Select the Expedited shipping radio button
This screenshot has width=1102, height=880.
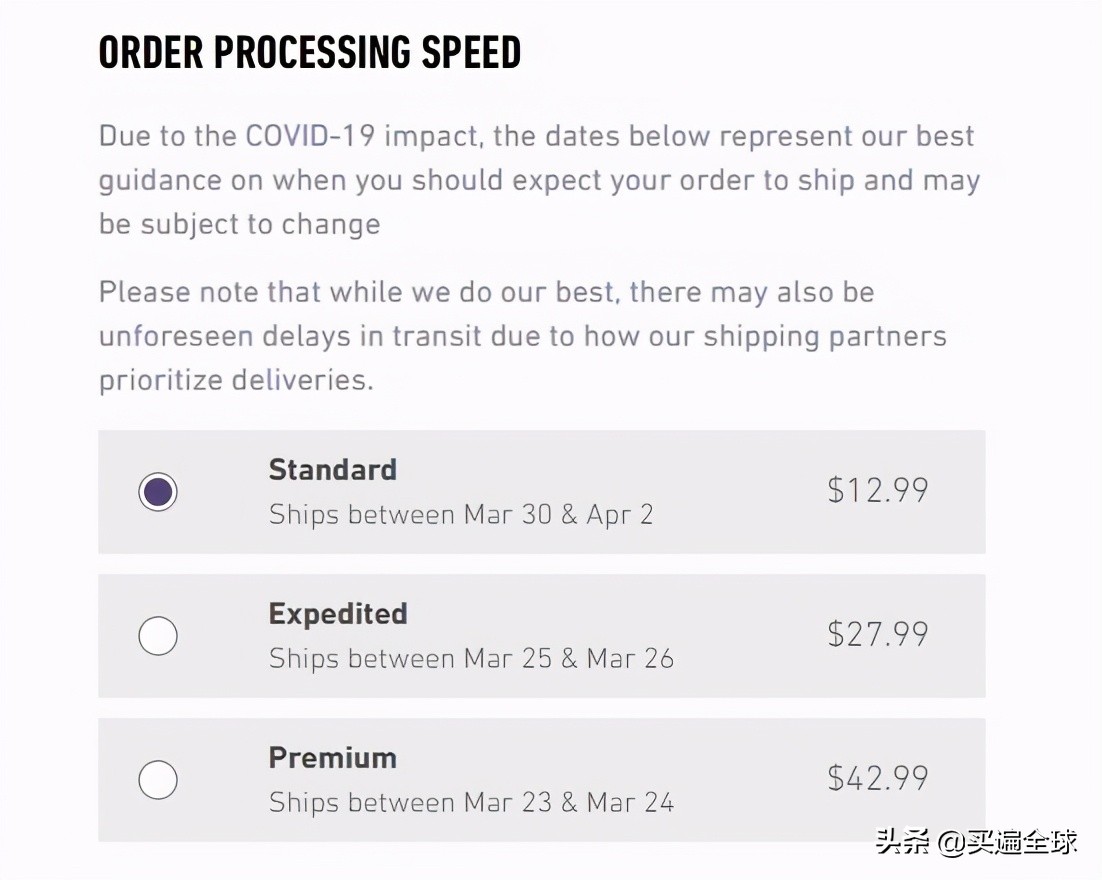coord(157,636)
